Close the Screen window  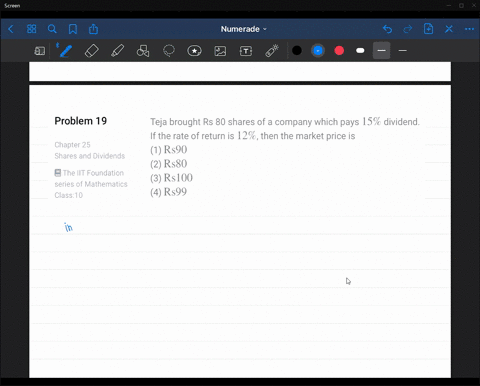(474, 5)
